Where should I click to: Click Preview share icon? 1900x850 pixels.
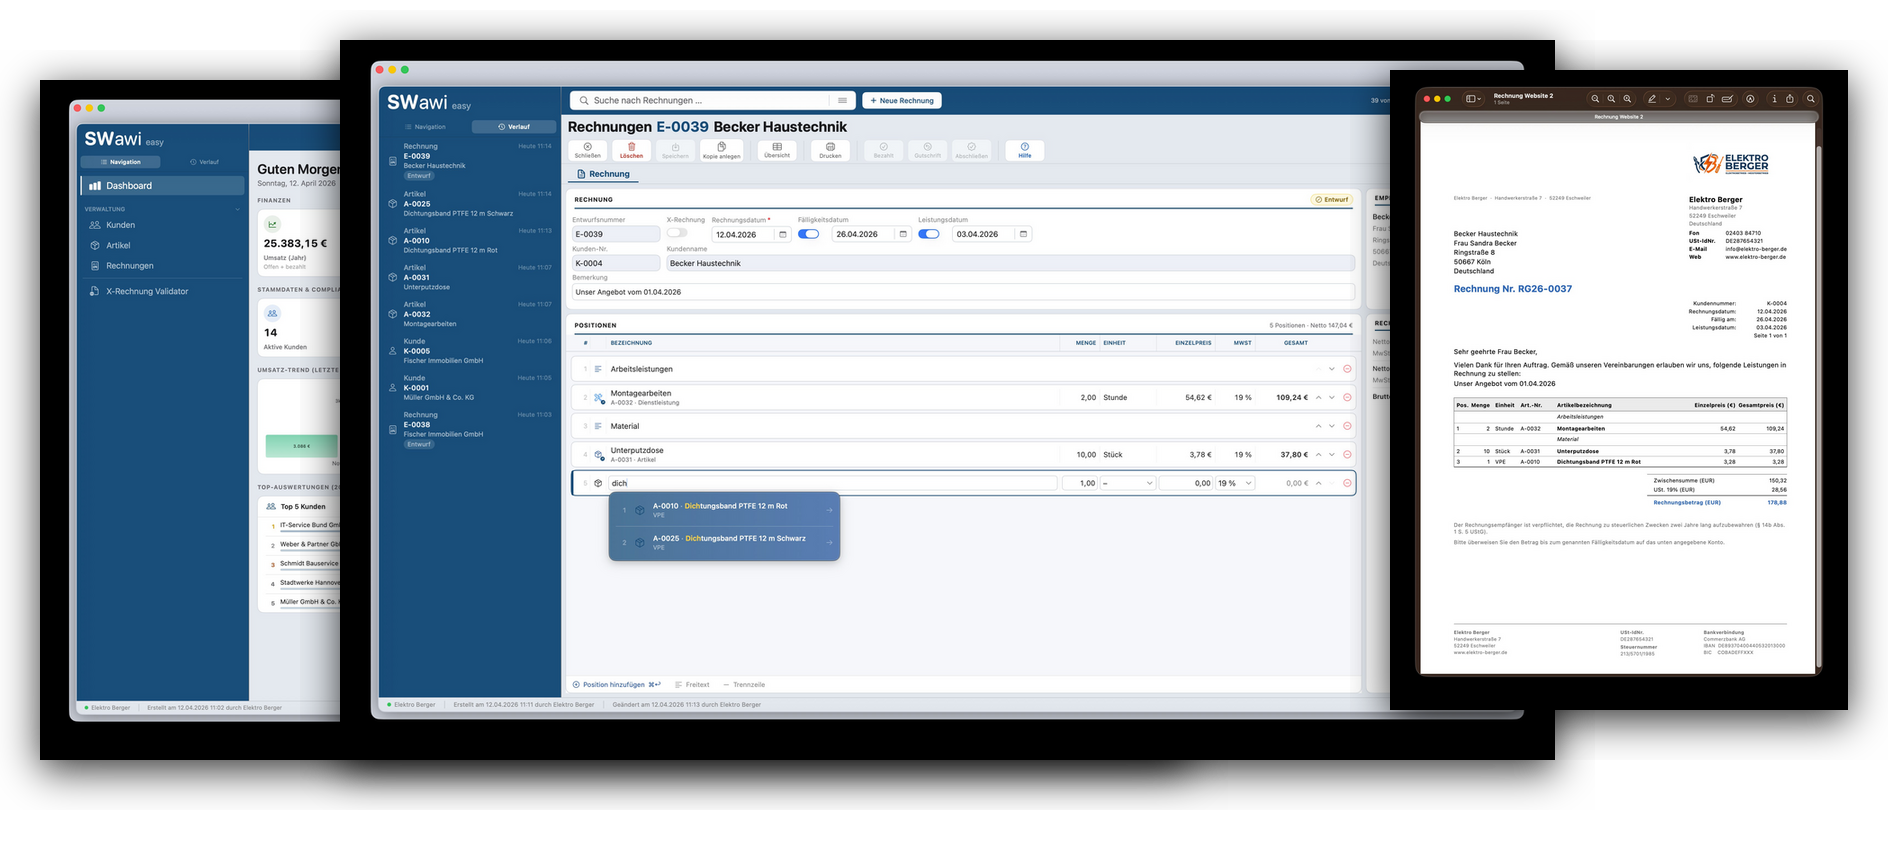[x=1790, y=99]
